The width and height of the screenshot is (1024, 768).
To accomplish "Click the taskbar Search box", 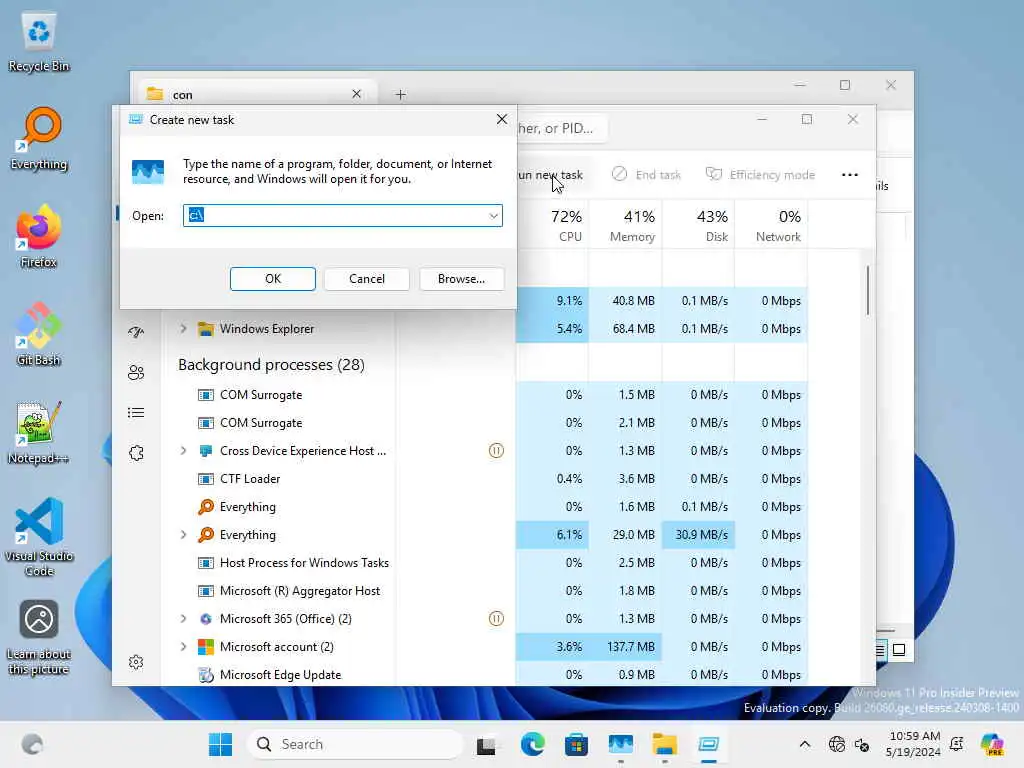I will (x=355, y=744).
